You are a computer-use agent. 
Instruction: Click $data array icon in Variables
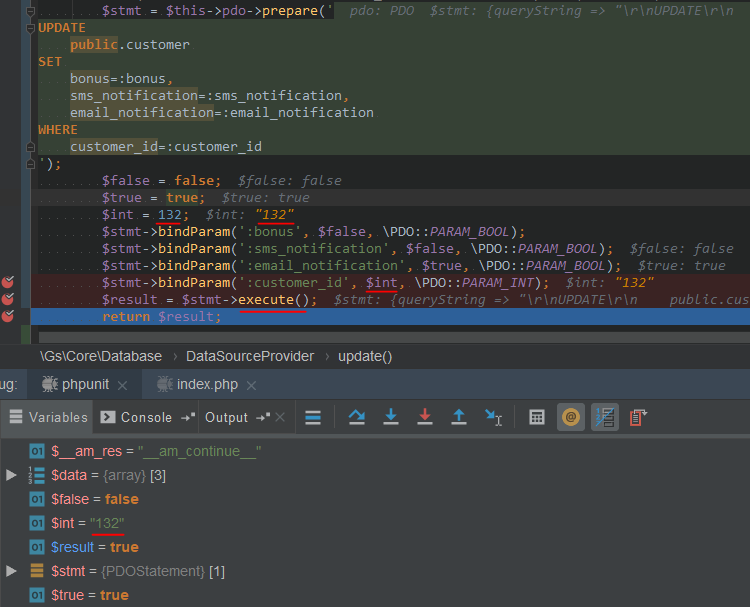point(36,475)
